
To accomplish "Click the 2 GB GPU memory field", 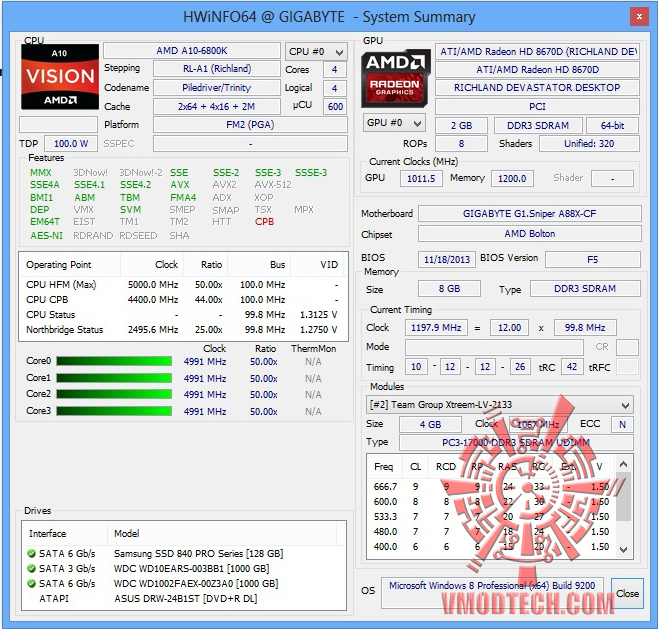I will coord(461,125).
